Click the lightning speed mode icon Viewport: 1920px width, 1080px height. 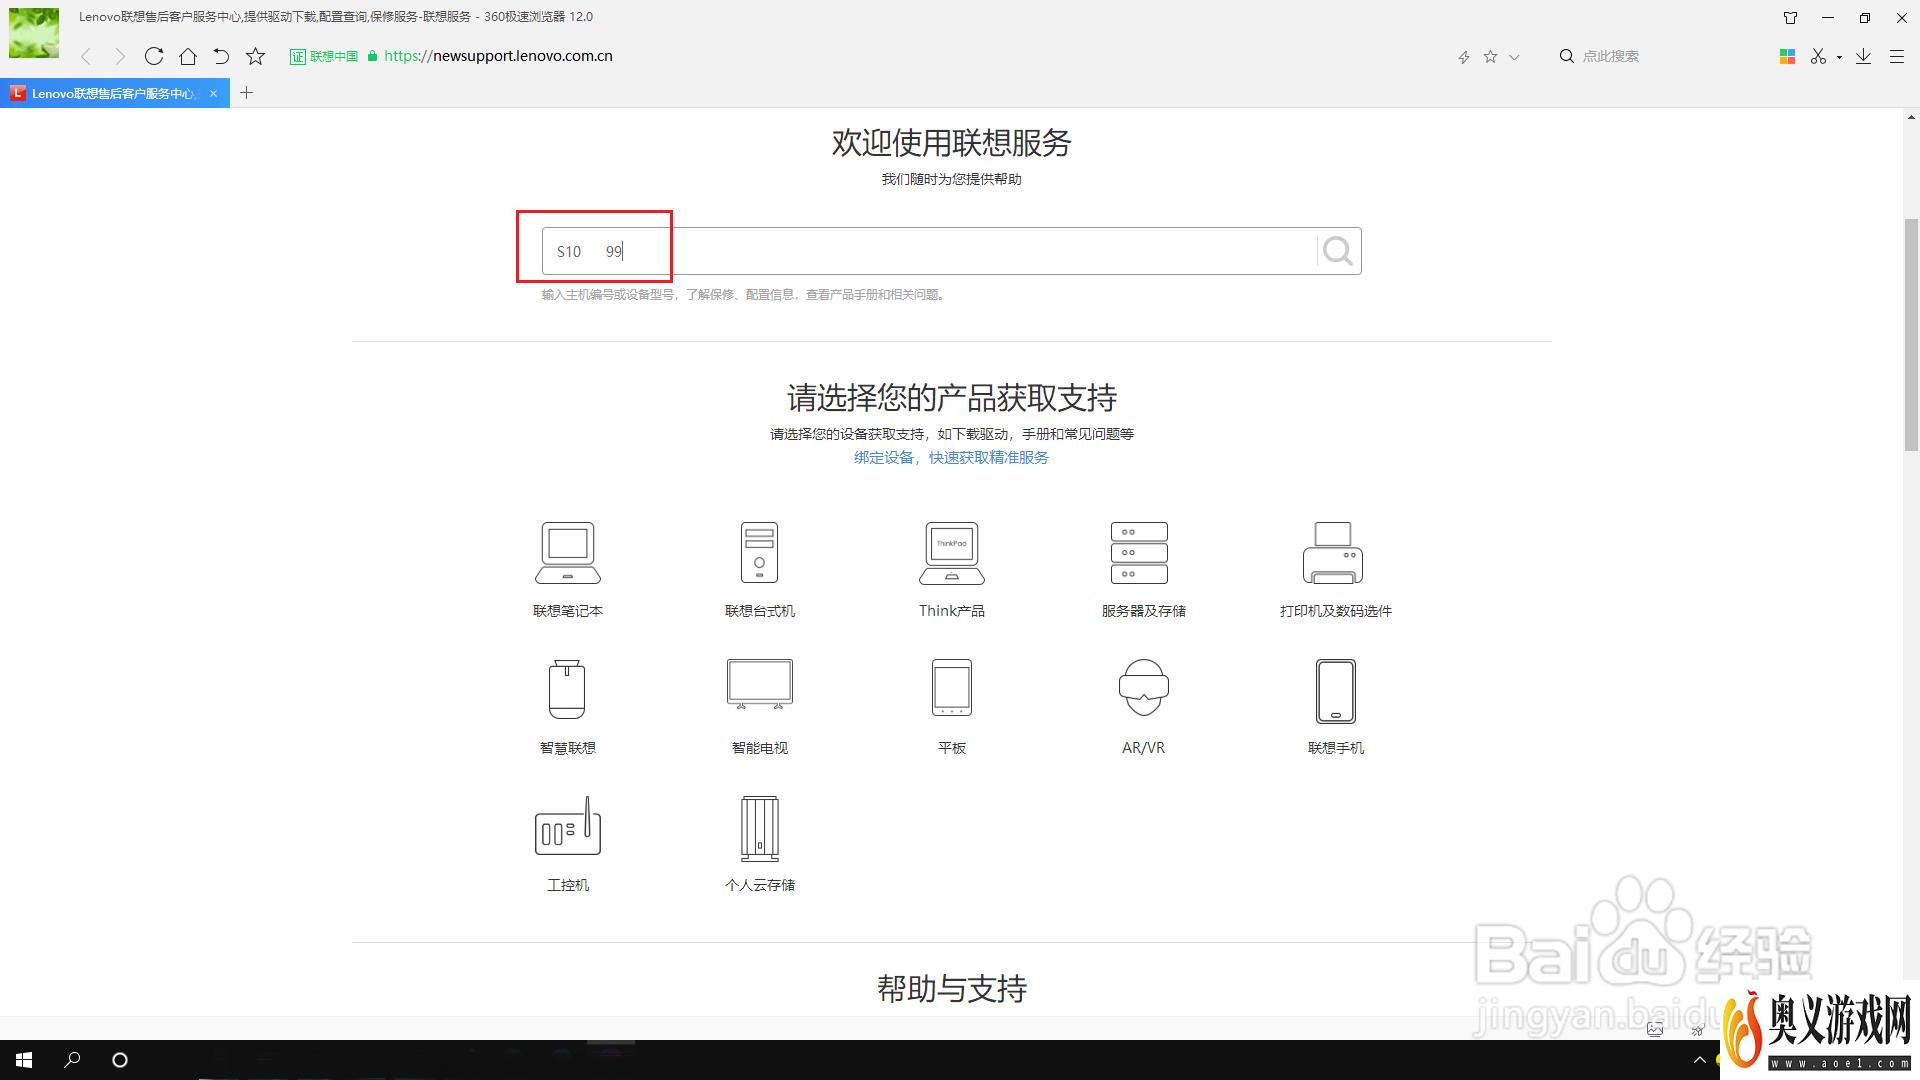click(x=1464, y=57)
